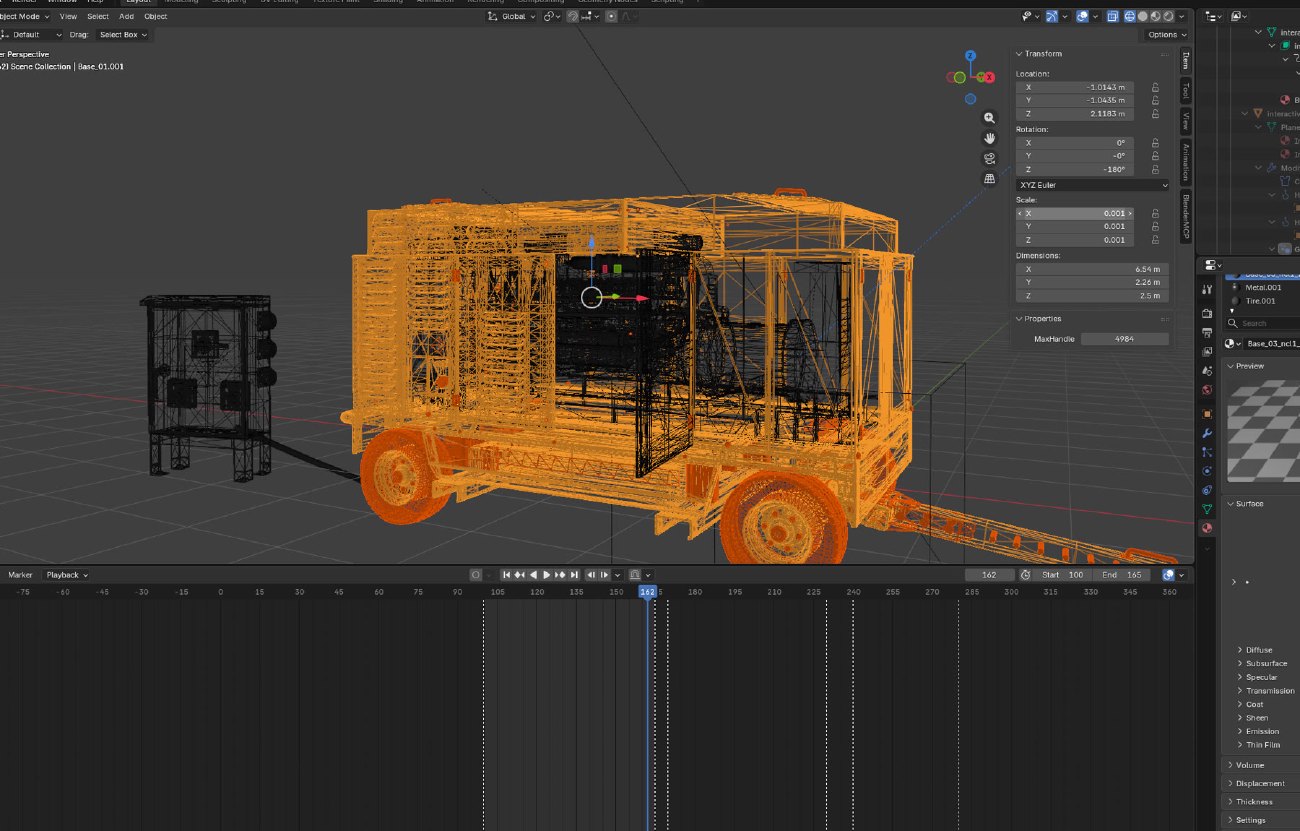This screenshot has height=831, width=1300.
Task: Open the Output properties tab icon
Action: click(1207, 332)
